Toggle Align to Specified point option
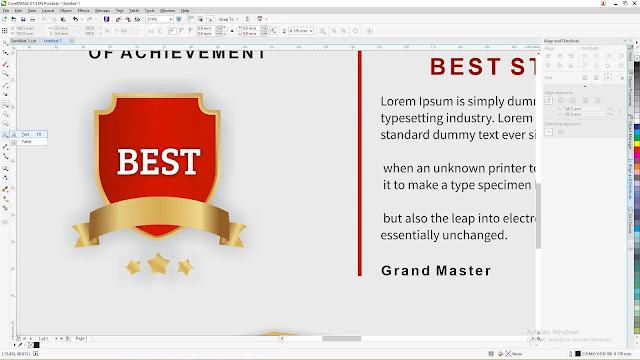The height and width of the screenshot is (360, 640). (x=598, y=100)
